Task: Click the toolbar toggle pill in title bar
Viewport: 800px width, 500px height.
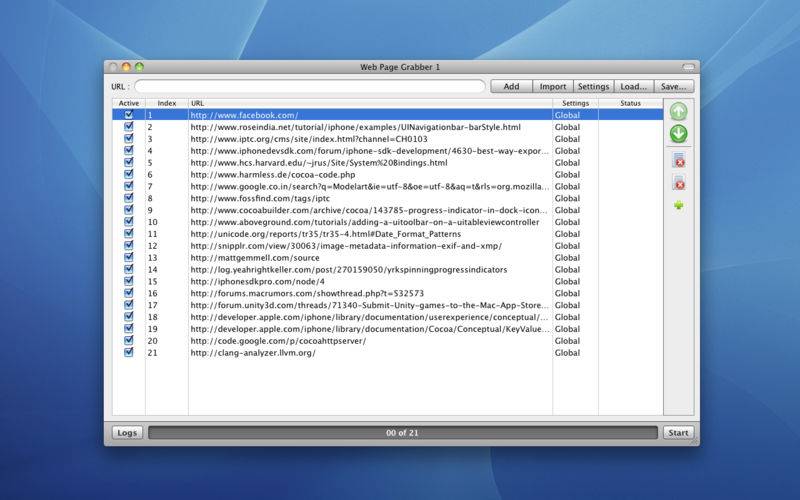Action: pos(688,67)
